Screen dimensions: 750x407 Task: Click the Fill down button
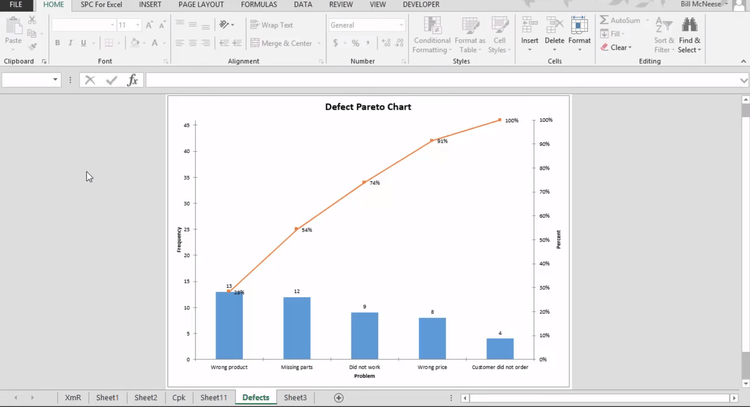[x=612, y=33]
